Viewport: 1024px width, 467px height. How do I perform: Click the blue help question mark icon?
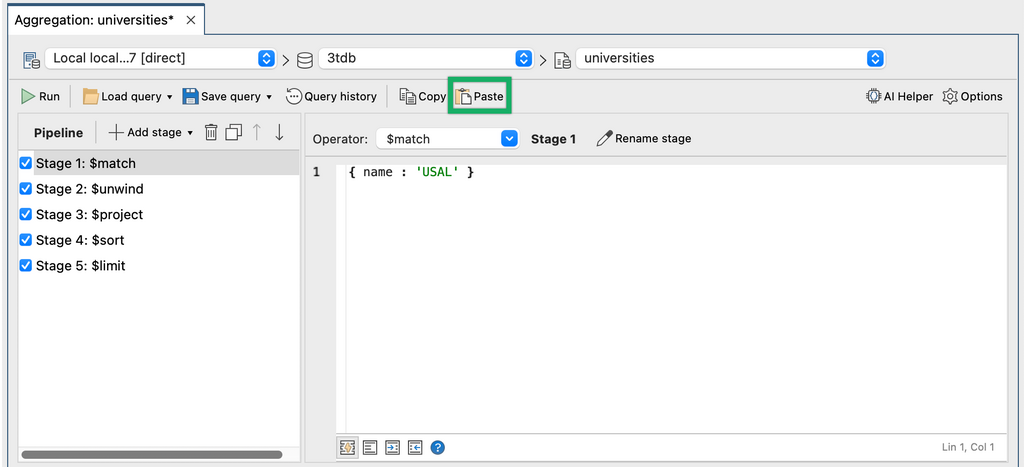click(x=437, y=448)
